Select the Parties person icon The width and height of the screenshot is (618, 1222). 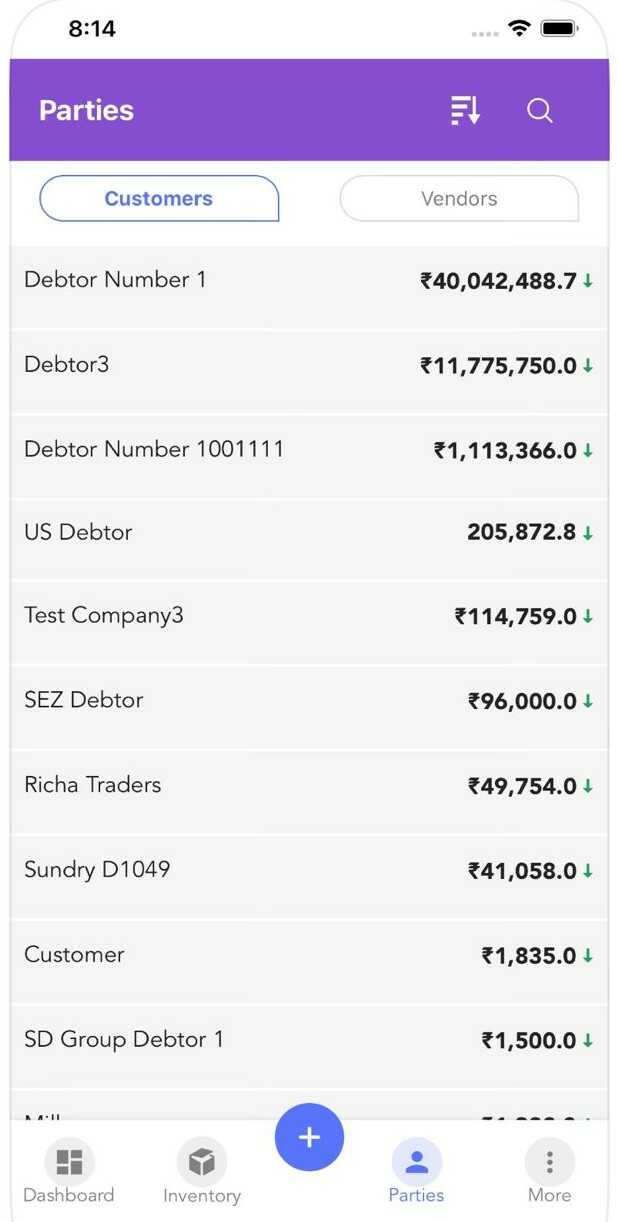(x=416, y=1162)
